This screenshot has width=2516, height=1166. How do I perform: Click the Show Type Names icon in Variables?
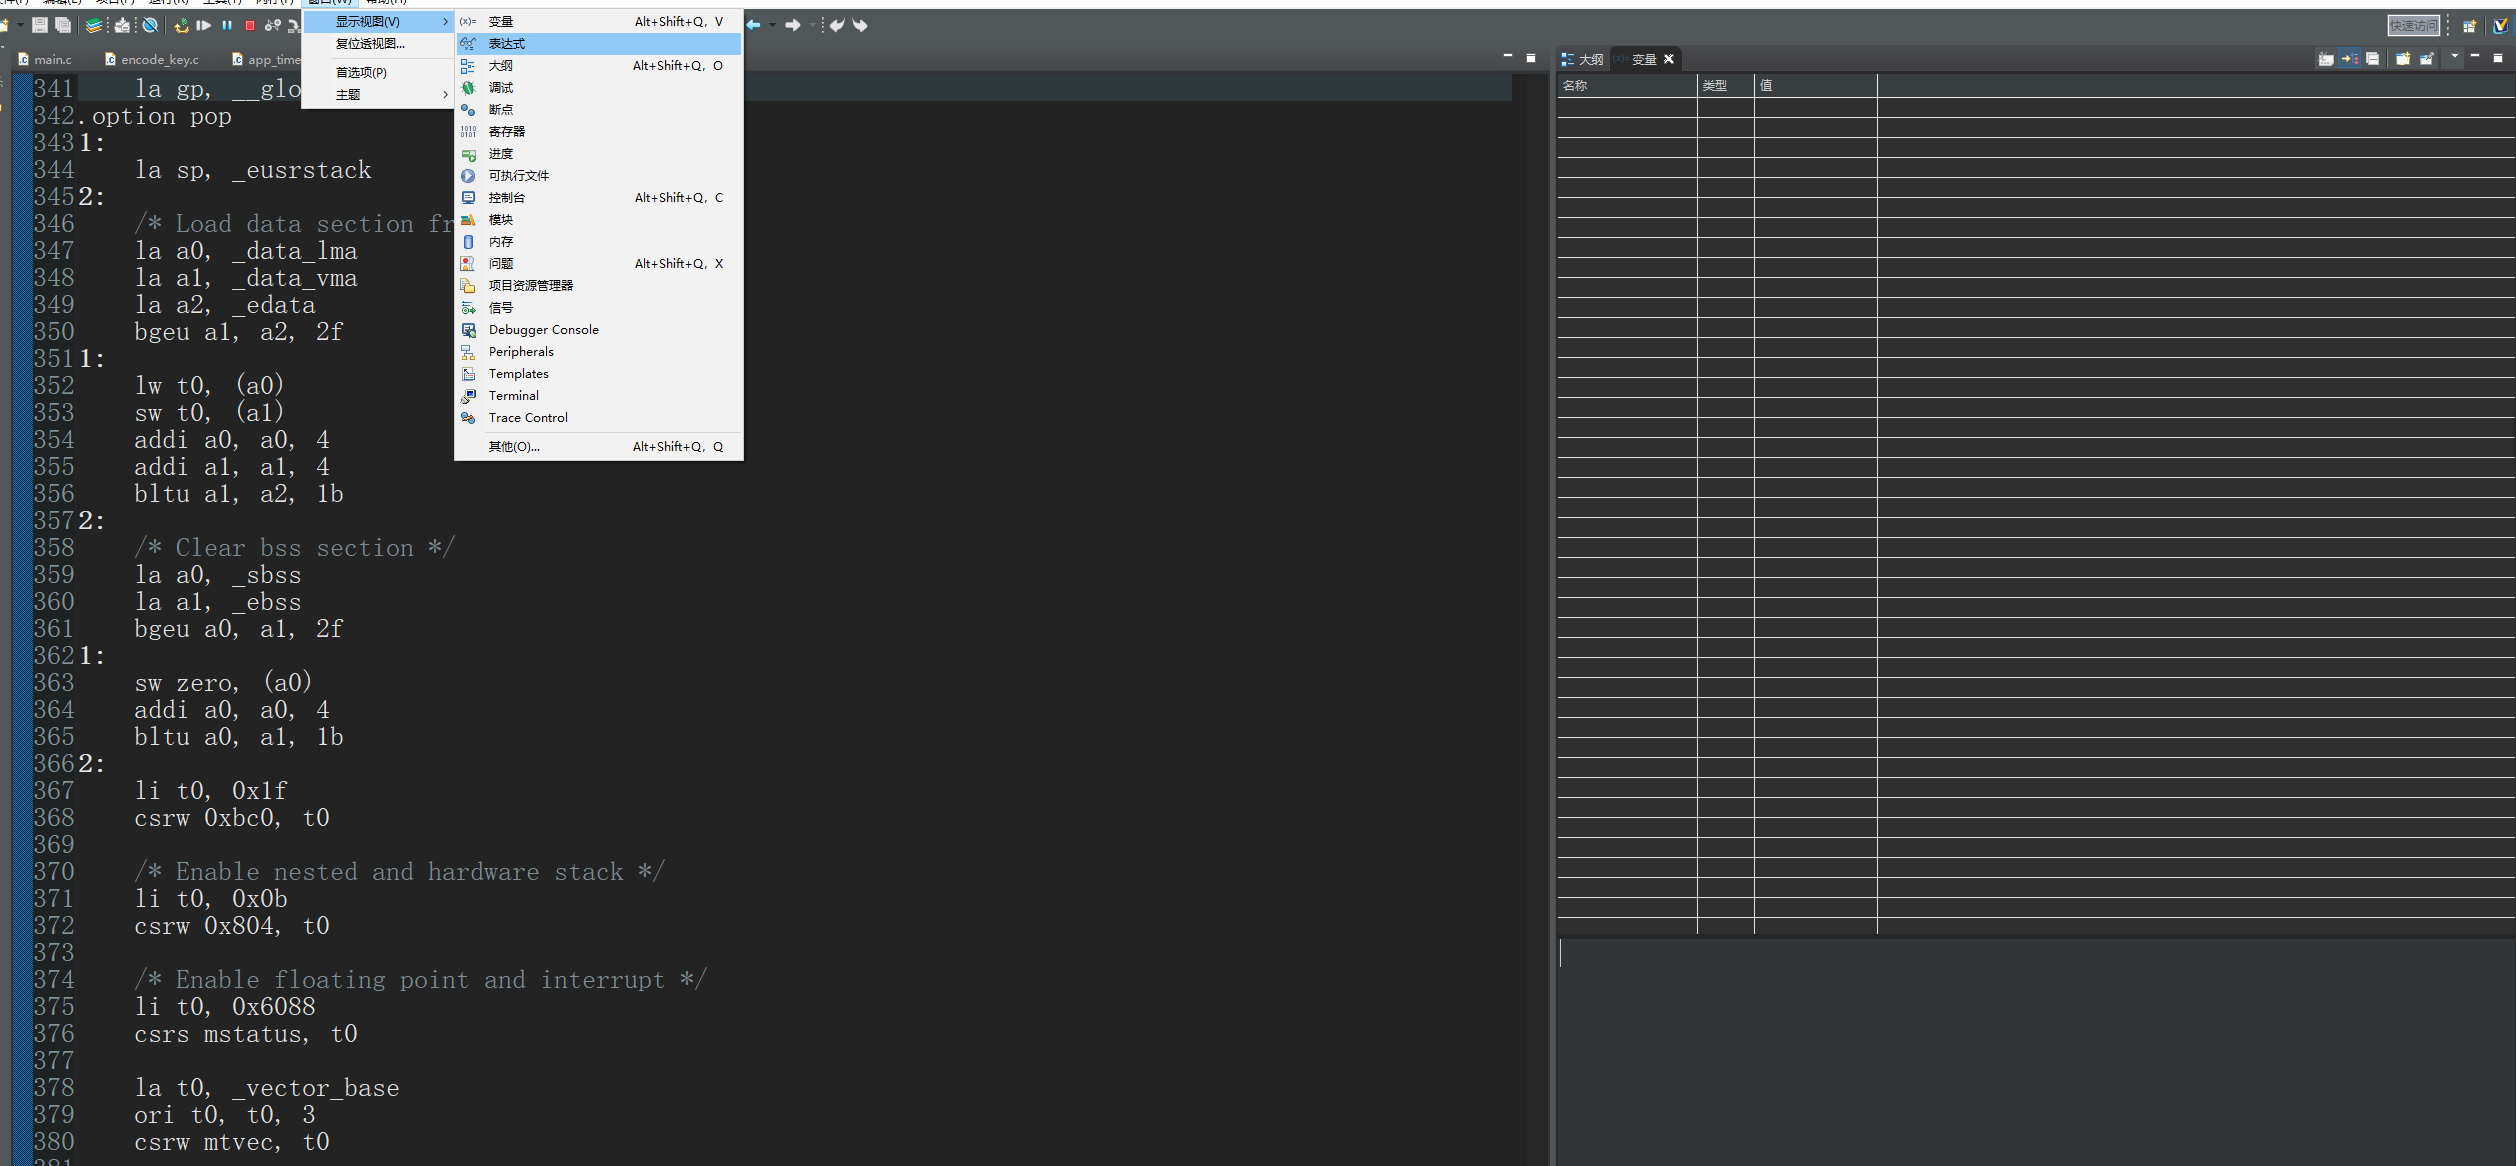[x=2326, y=58]
